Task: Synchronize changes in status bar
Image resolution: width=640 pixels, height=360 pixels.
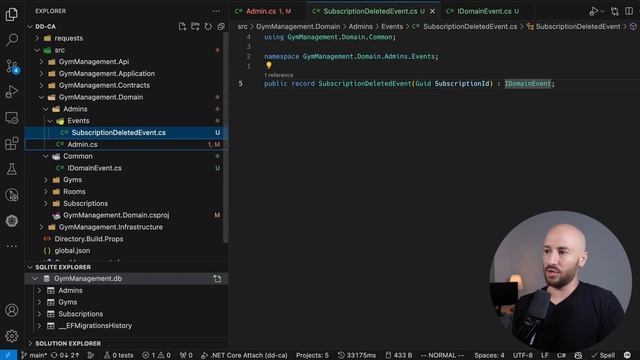Action: pos(65,355)
